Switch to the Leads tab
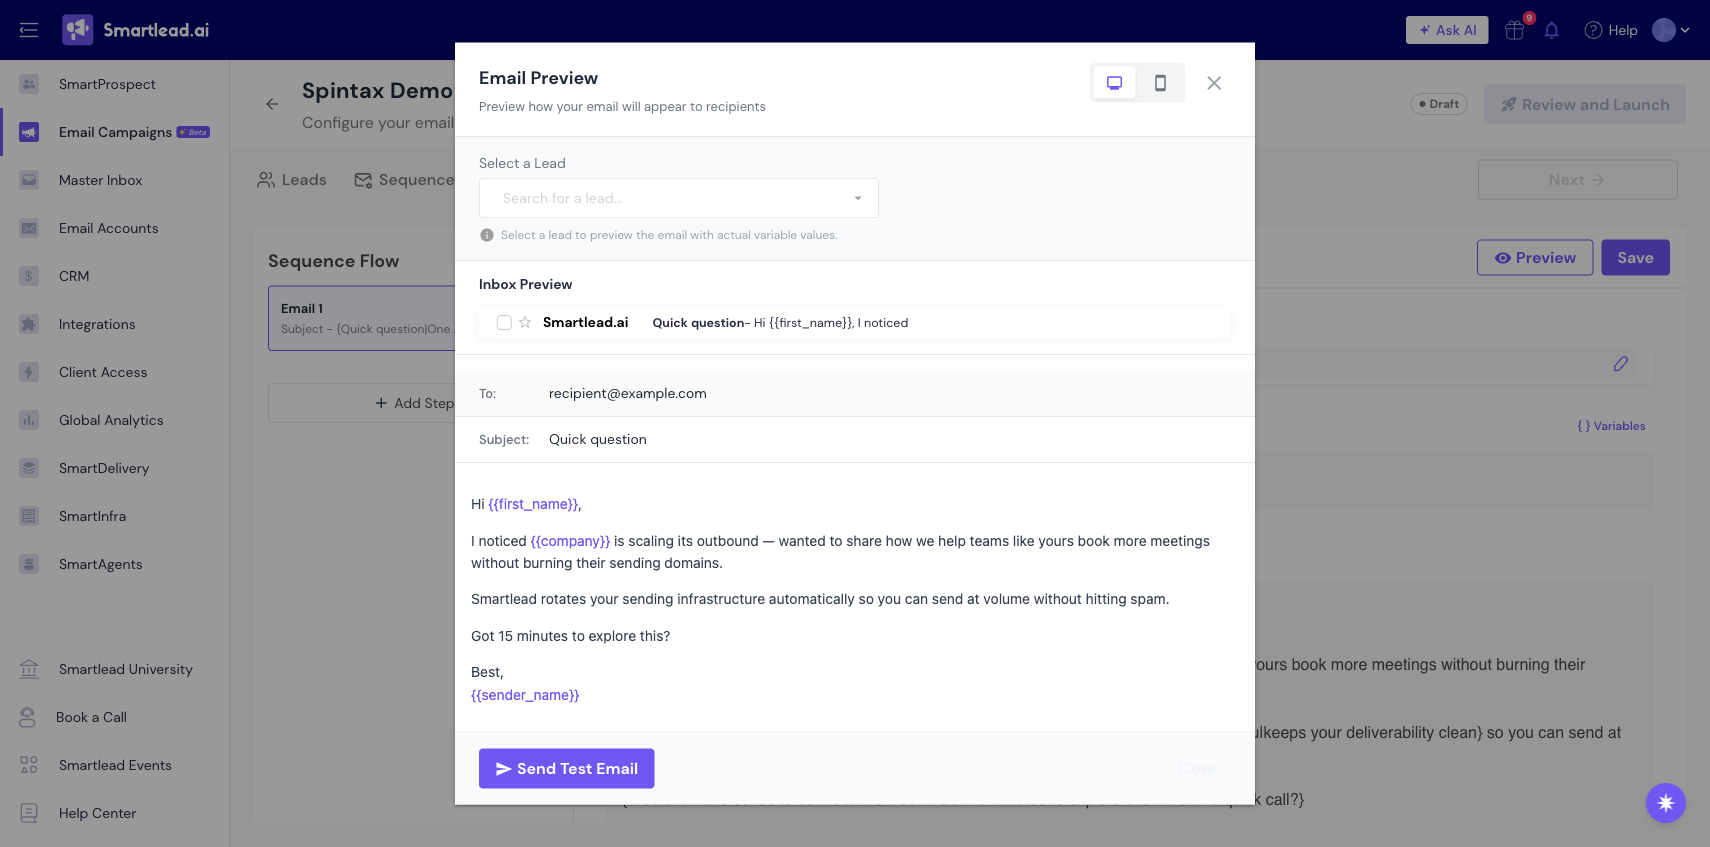The width and height of the screenshot is (1710, 847). 292,180
